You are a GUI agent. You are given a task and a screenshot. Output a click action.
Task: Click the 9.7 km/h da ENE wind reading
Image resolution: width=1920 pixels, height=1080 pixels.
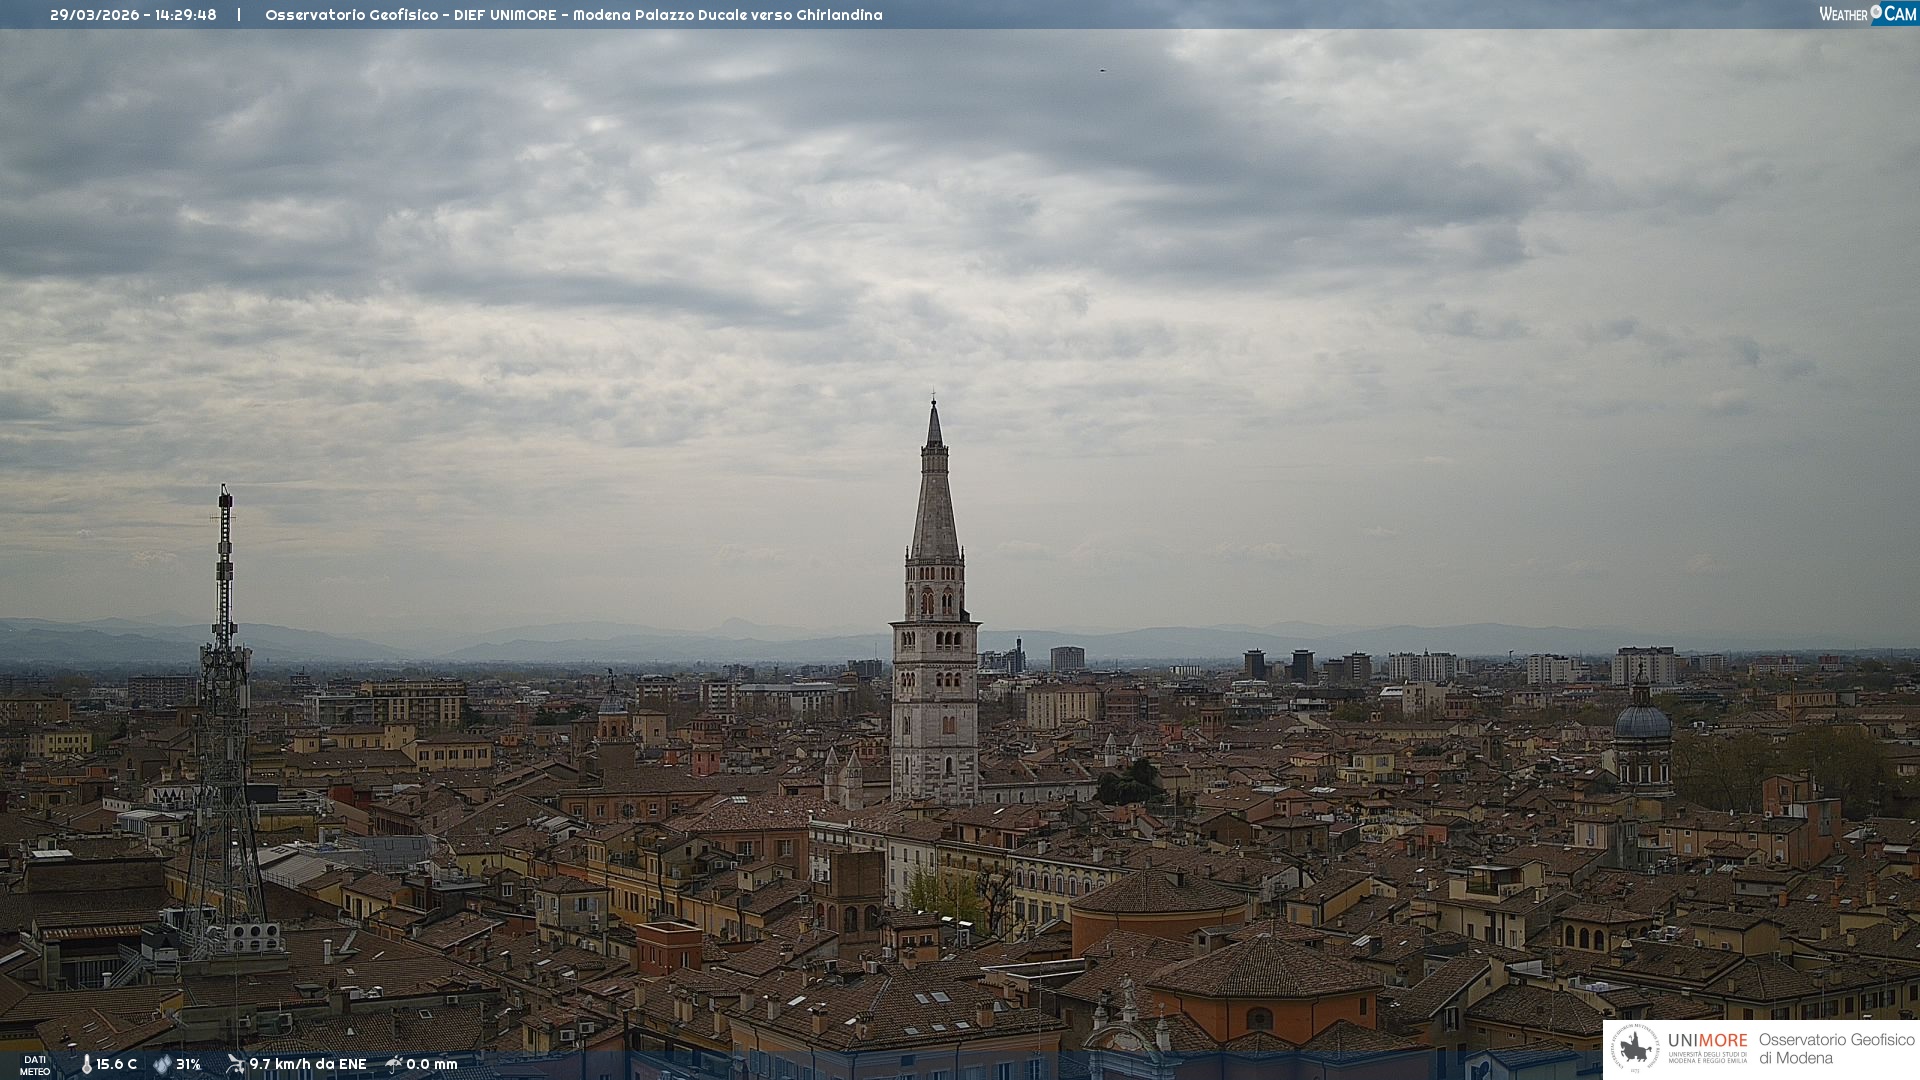point(308,1064)
